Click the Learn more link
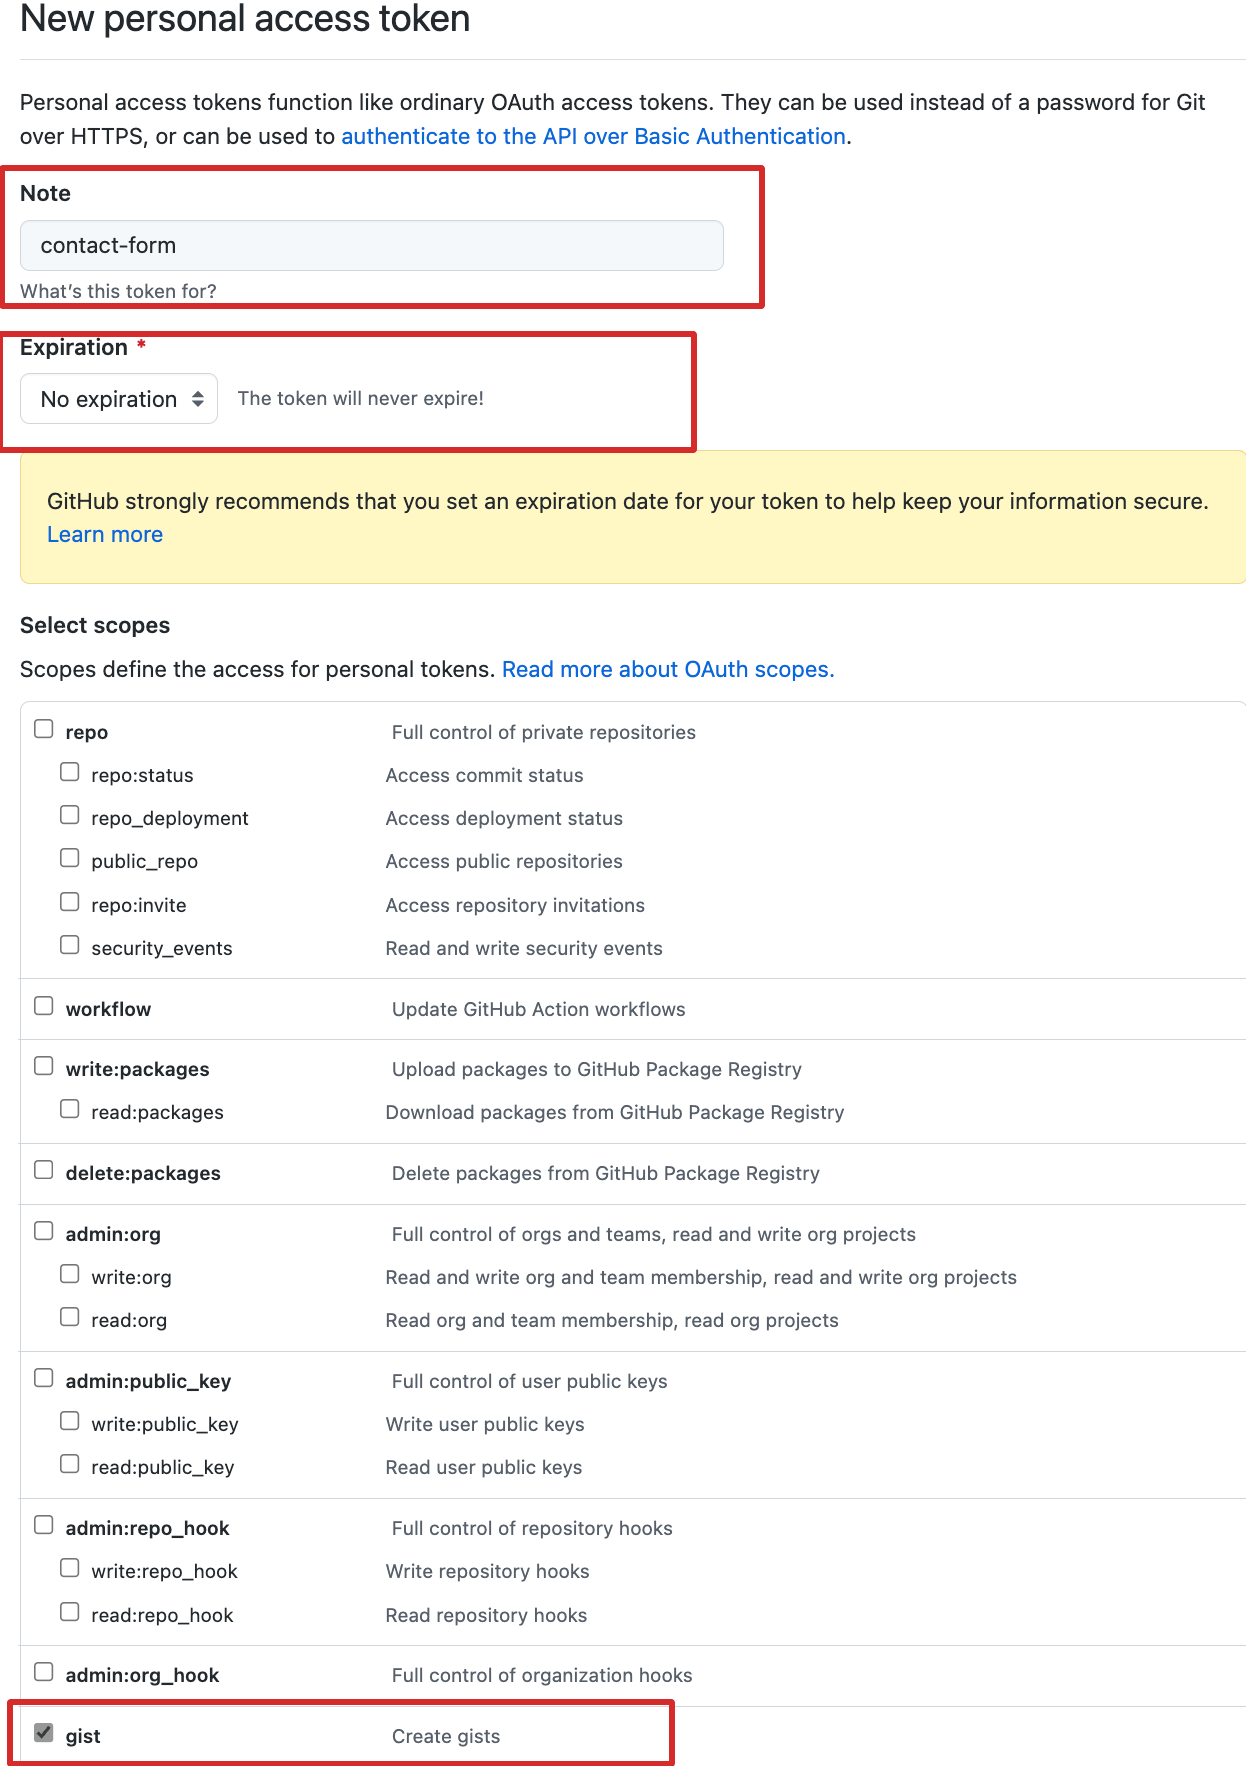The image size is (1246, 1766). 105,535
